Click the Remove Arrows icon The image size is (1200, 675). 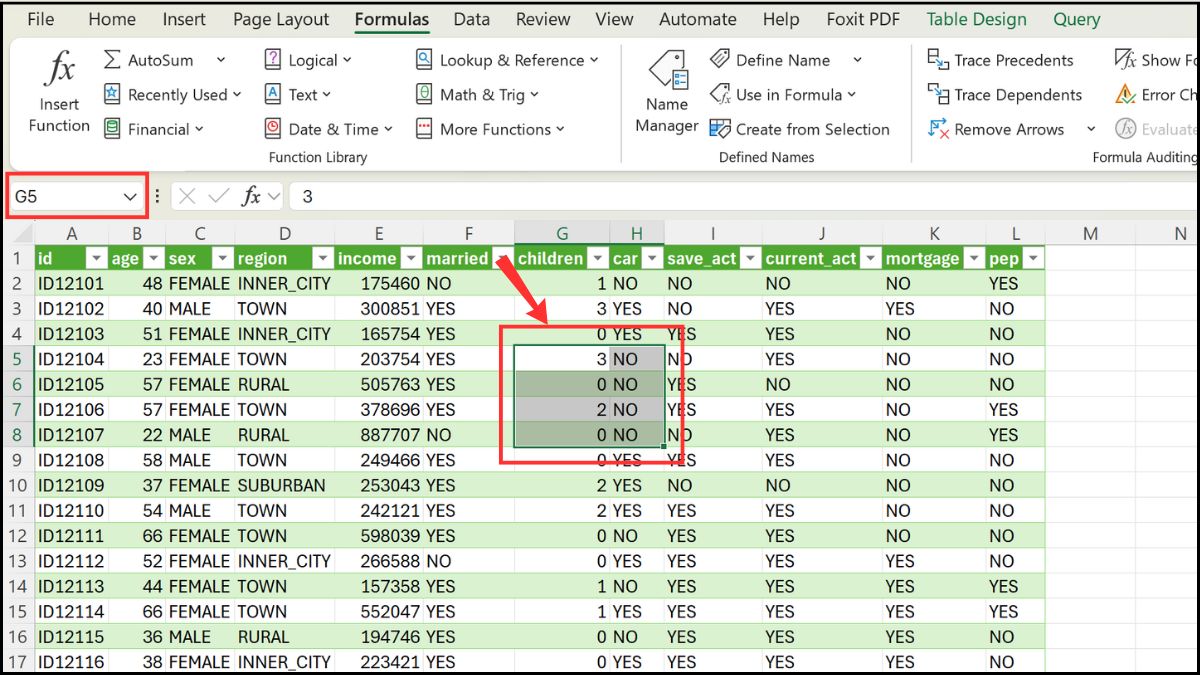click(938, 129)
